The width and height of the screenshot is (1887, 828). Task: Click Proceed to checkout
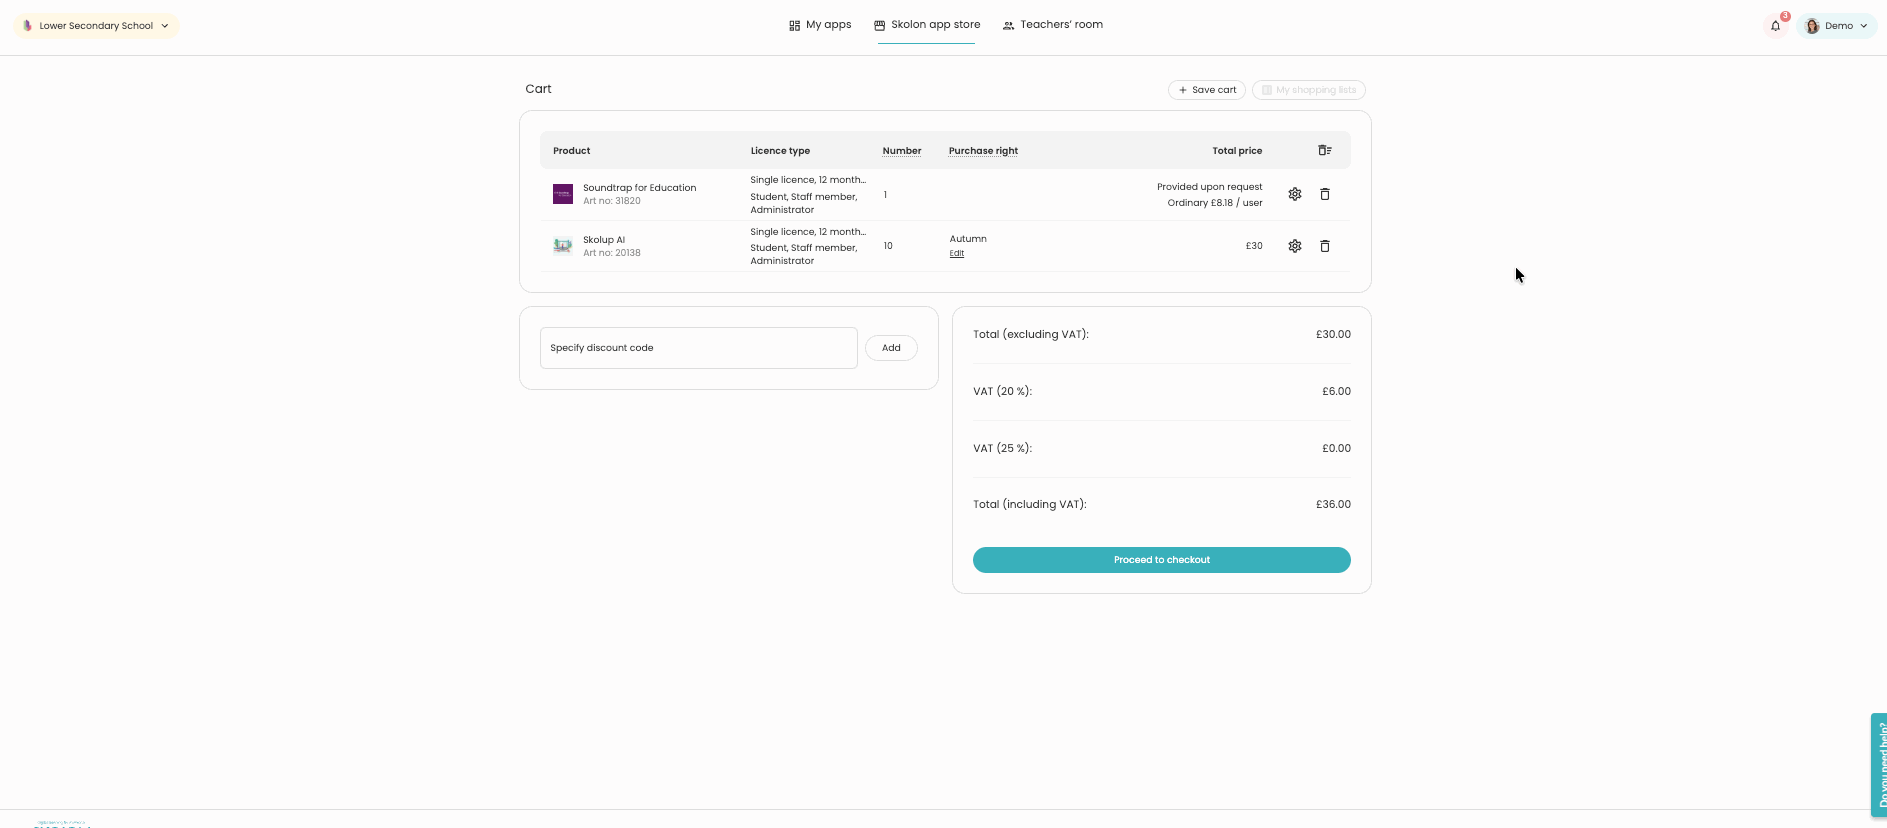1161,560
